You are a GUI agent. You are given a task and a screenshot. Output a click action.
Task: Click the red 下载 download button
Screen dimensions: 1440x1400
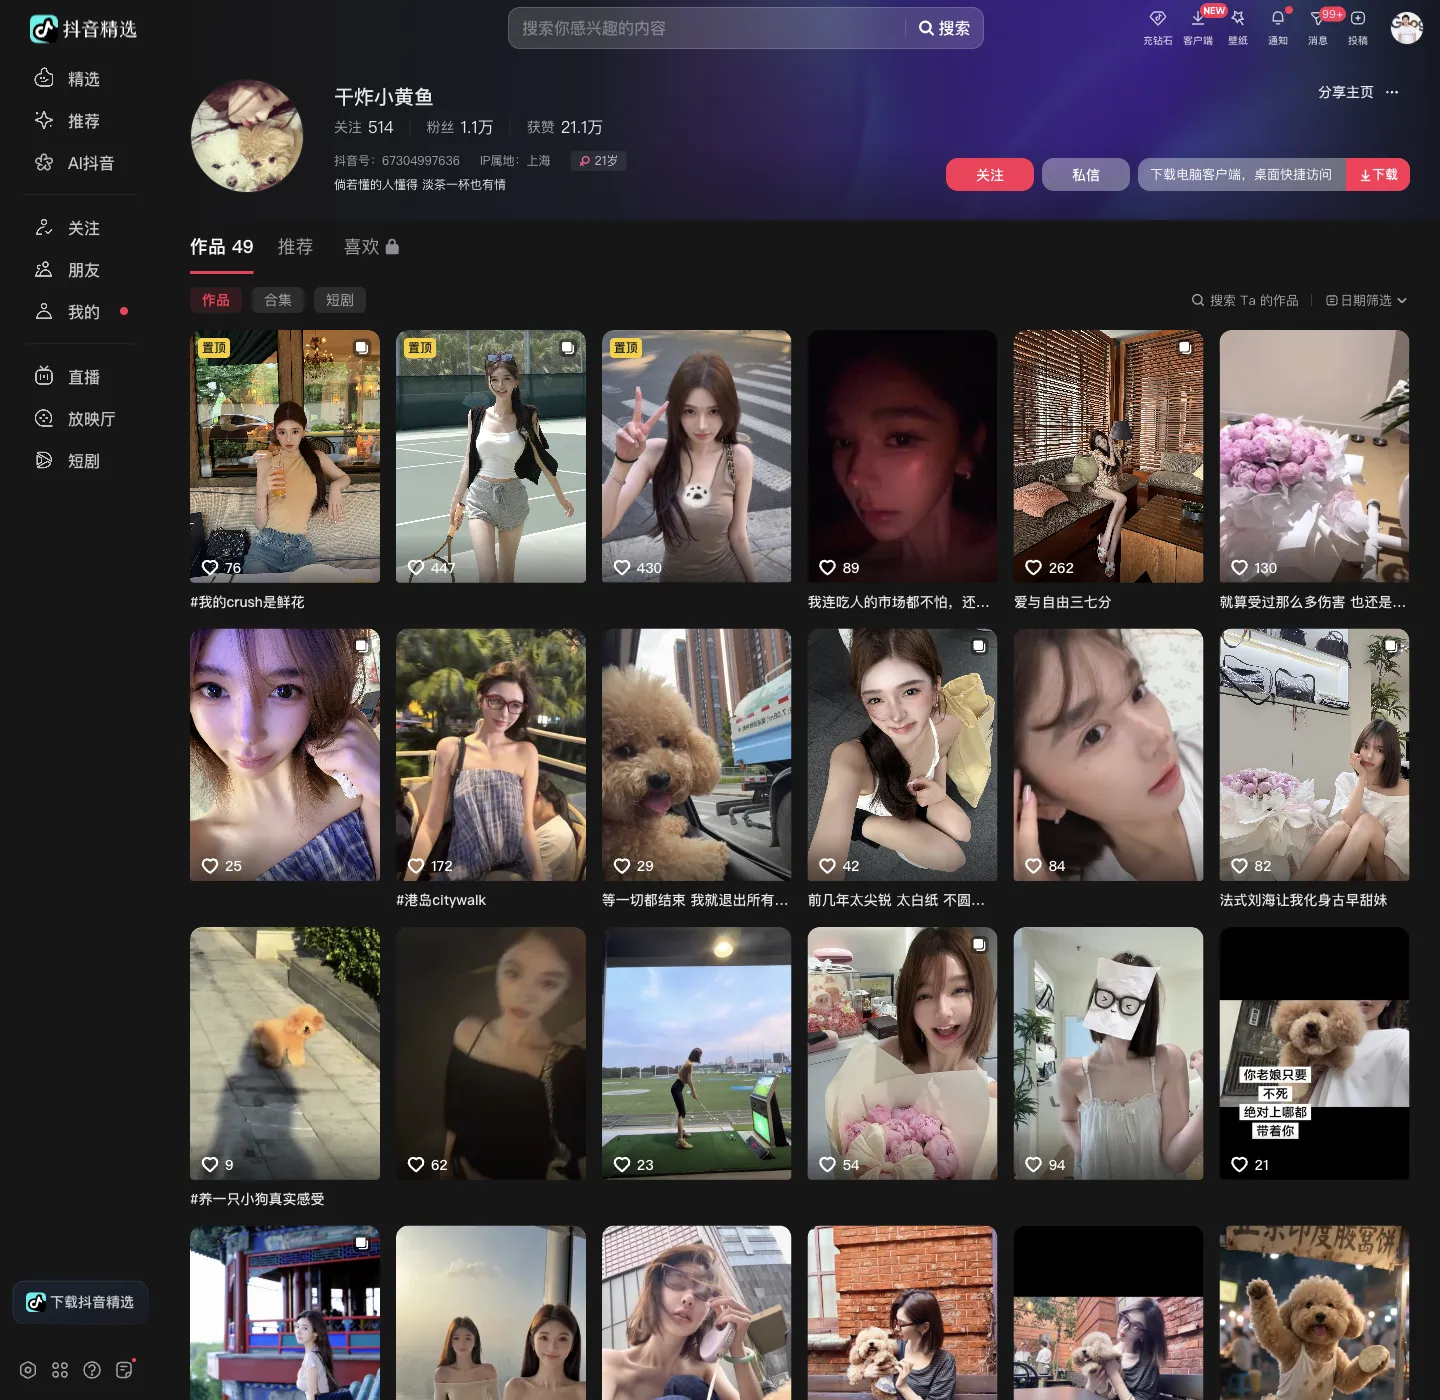[1378, 175]
